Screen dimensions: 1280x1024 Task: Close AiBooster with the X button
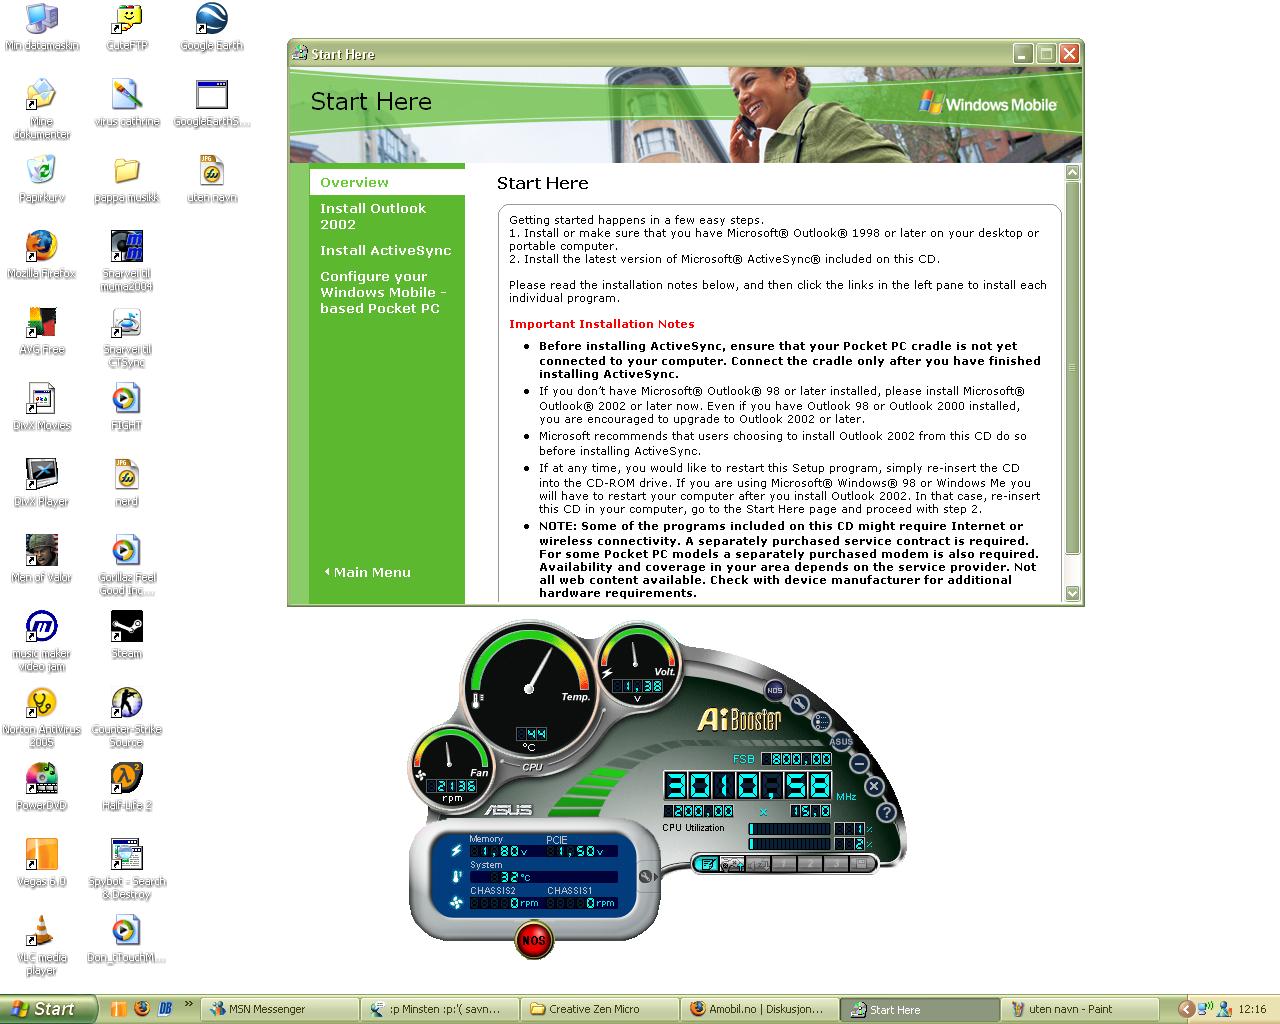coord(873,787)
